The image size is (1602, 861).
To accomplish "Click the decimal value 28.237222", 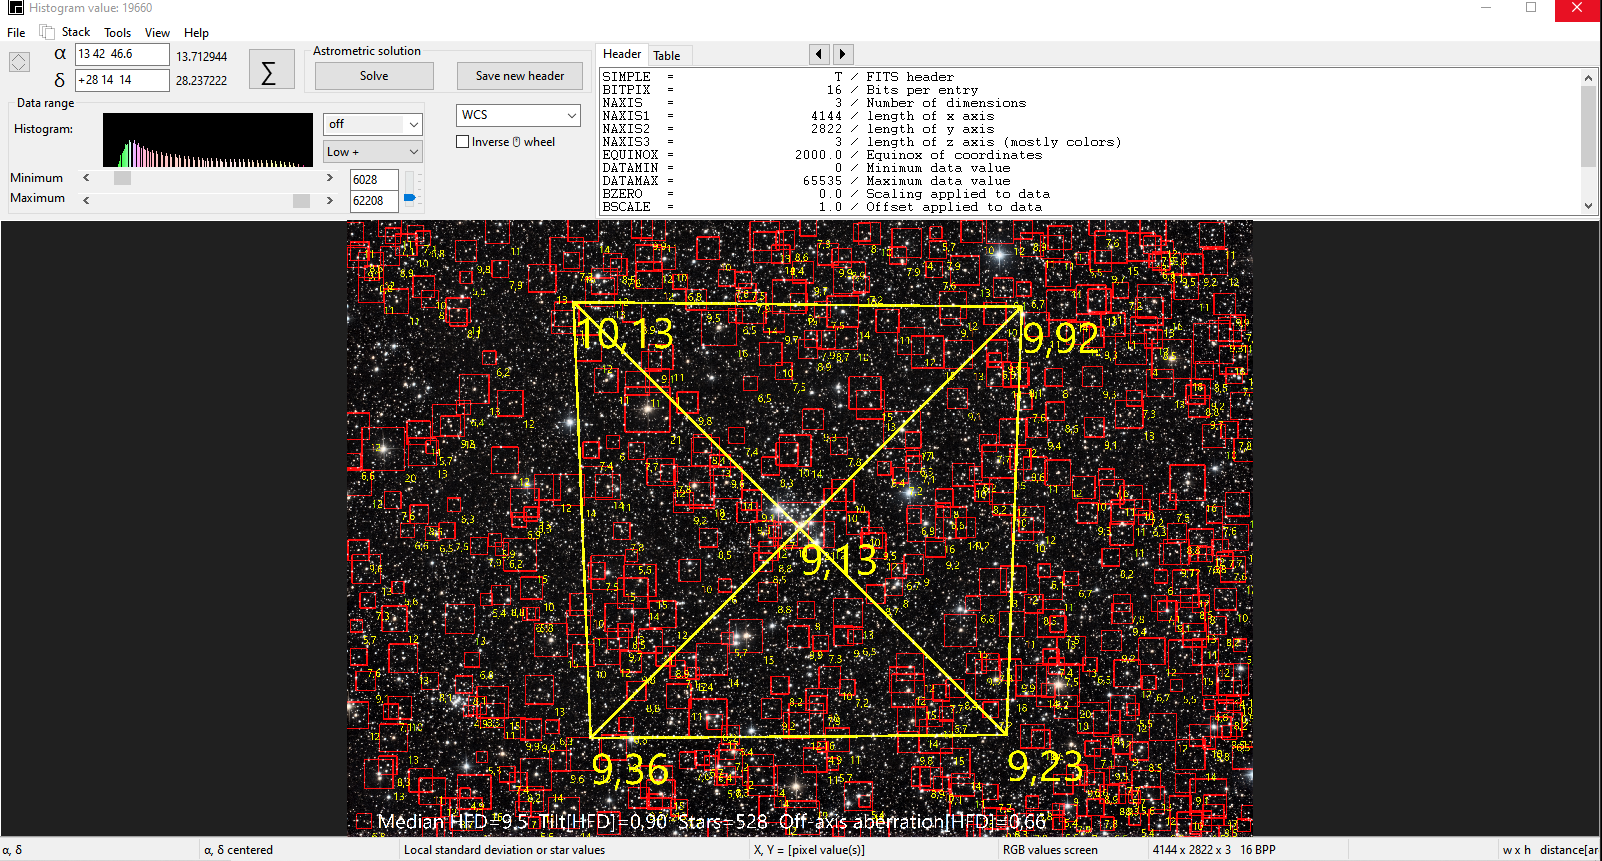I will point(202,81).
